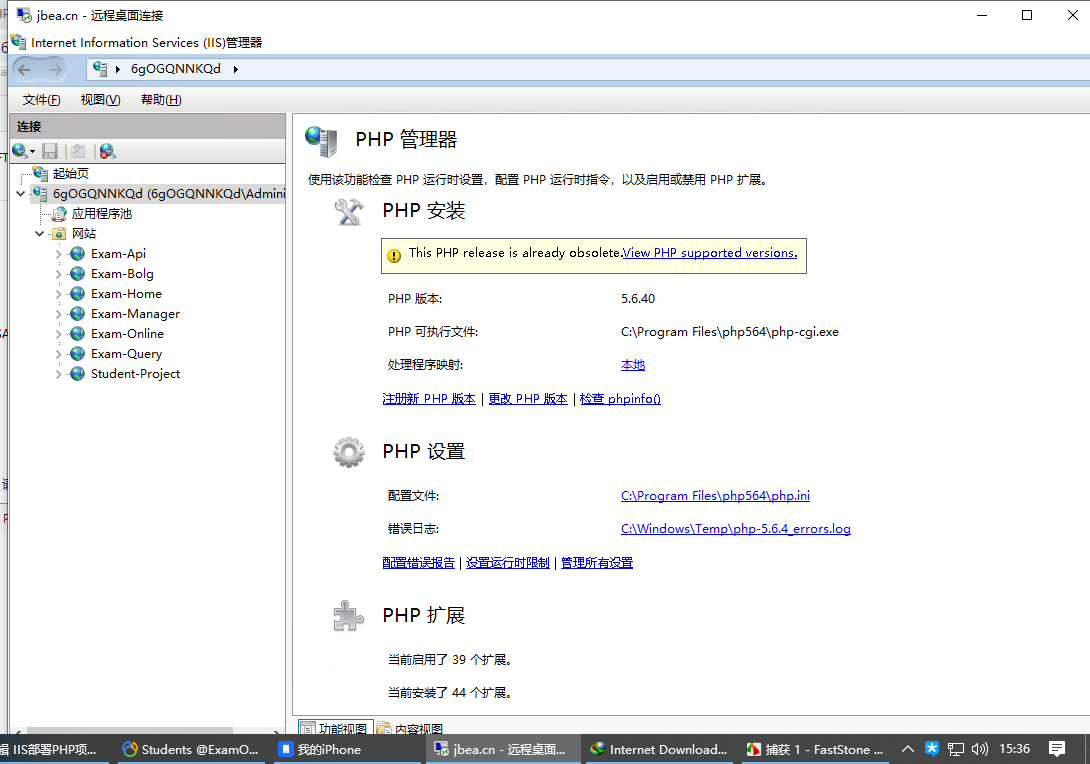The image size is (1090, 764).
Task: Expand the Exam-Api tree node
Action: (x=58, y=254)
